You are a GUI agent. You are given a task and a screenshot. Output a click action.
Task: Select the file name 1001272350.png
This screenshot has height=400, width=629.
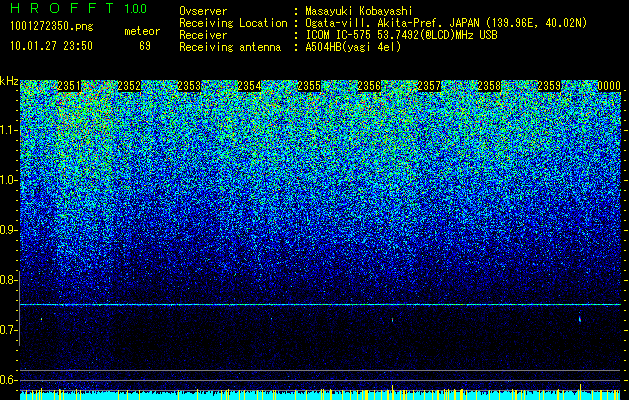point(52,26)
